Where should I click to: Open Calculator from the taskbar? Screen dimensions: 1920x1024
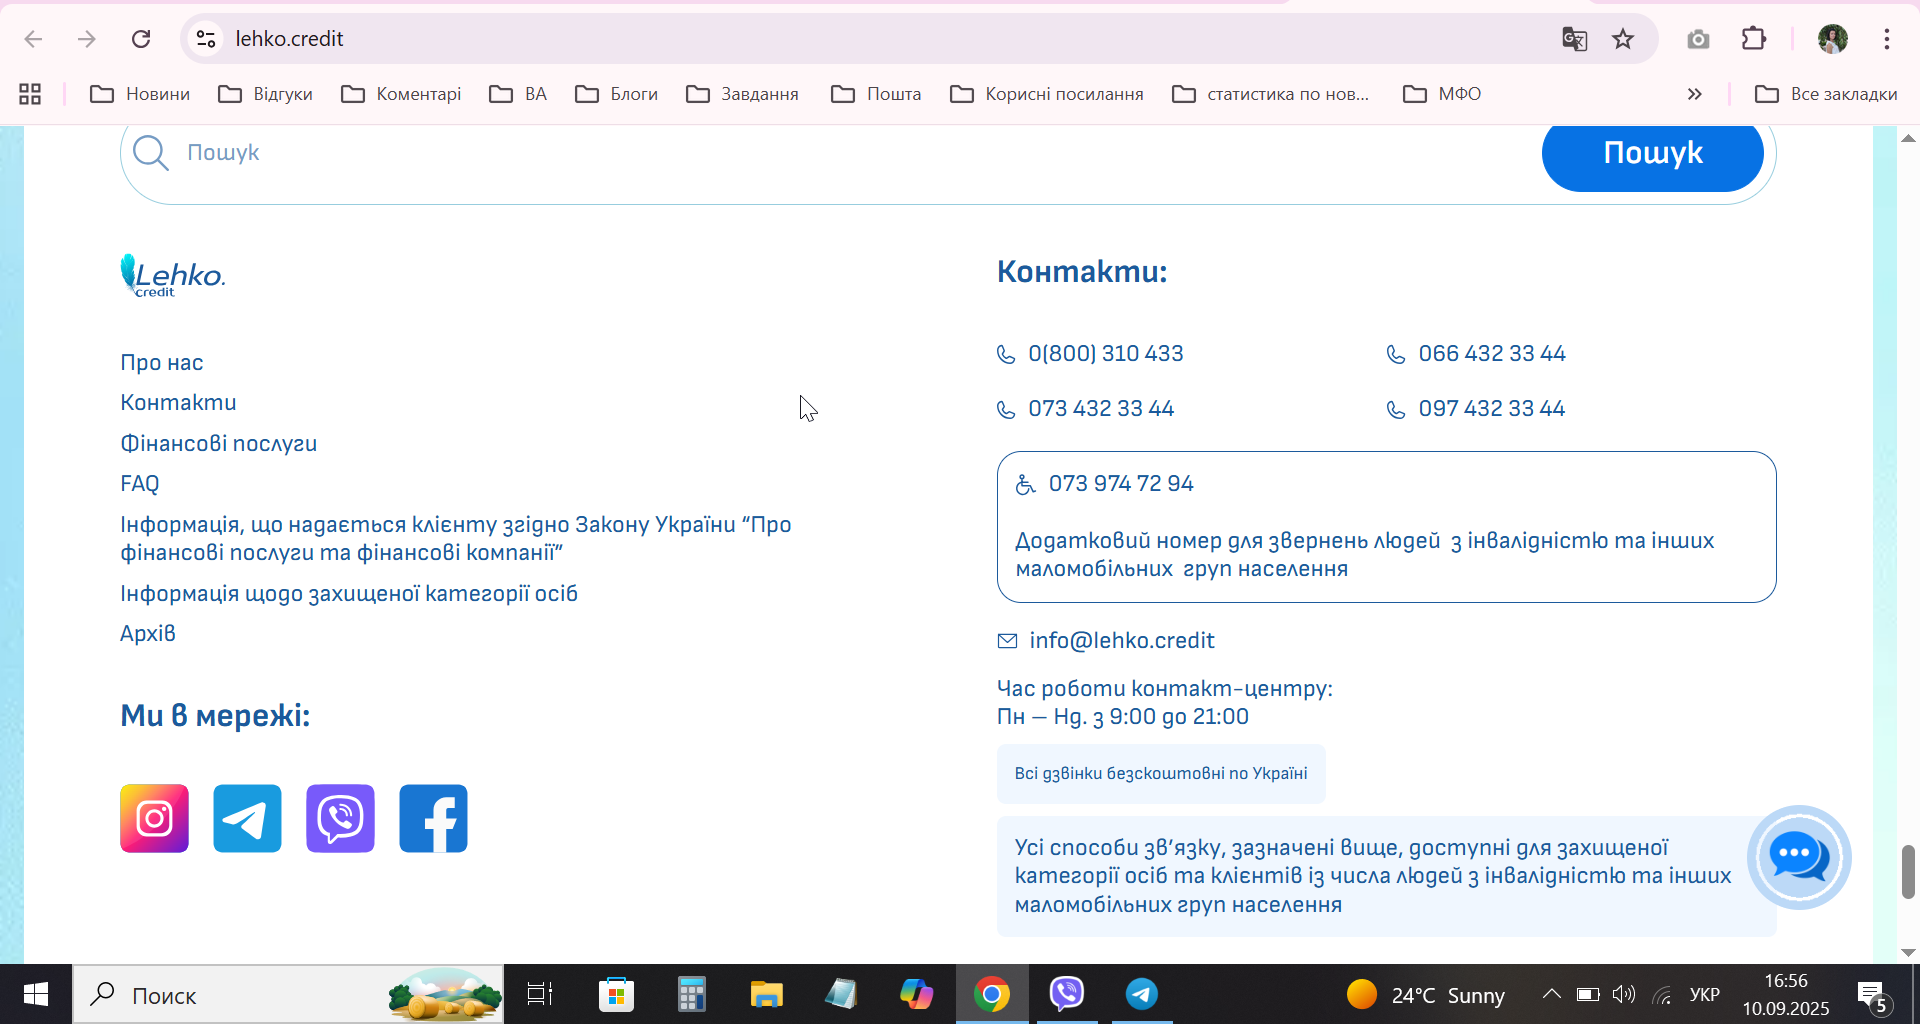coord(691,994)
